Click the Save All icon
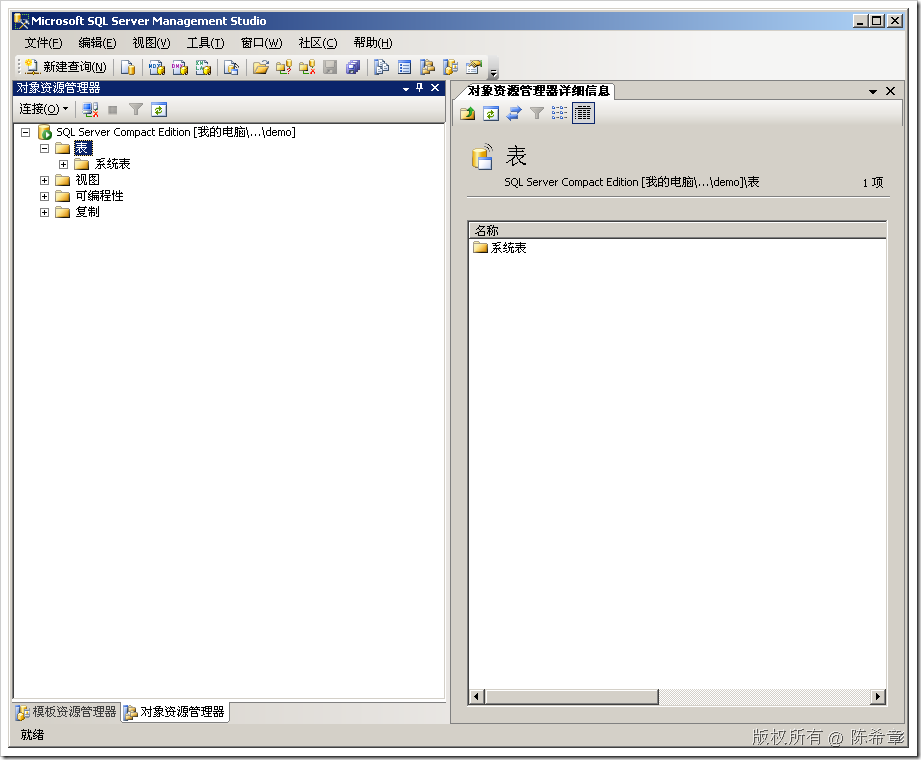921x760 pixels. [353, 68]
